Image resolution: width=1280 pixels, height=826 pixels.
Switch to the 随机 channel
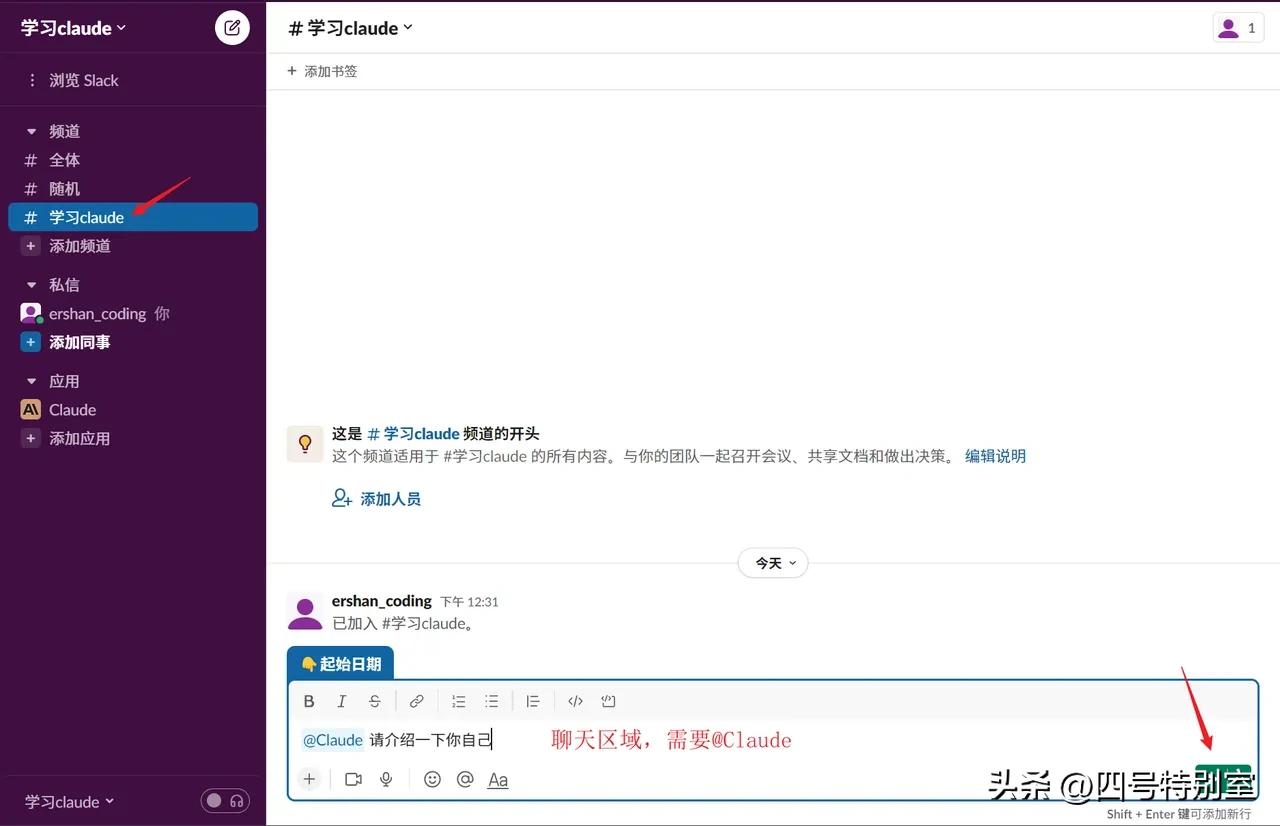pyautogui.click(x=64, y=188)
